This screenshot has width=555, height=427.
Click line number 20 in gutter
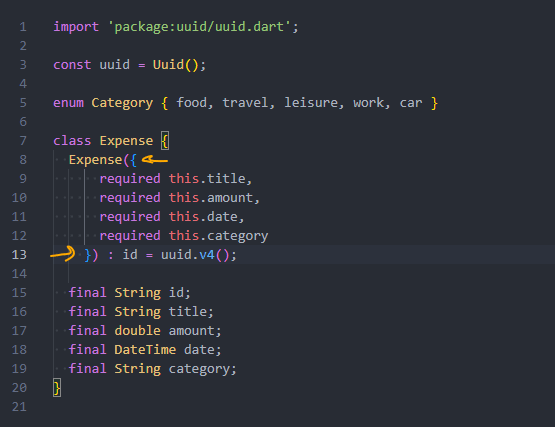(x=19, y=388)
